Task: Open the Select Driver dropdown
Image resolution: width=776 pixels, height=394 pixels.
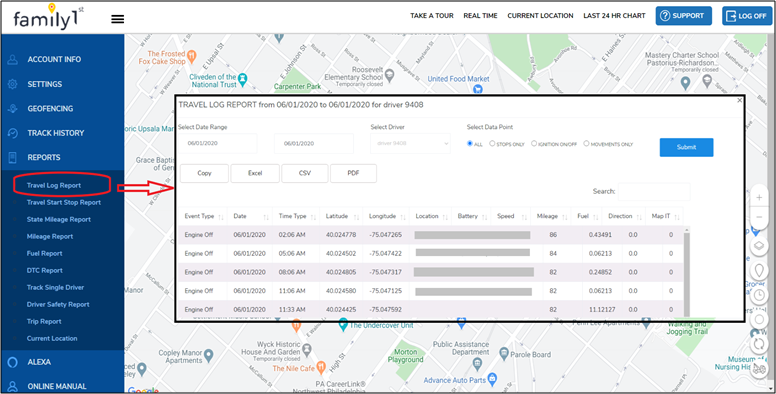Action: tap(410, 144)
